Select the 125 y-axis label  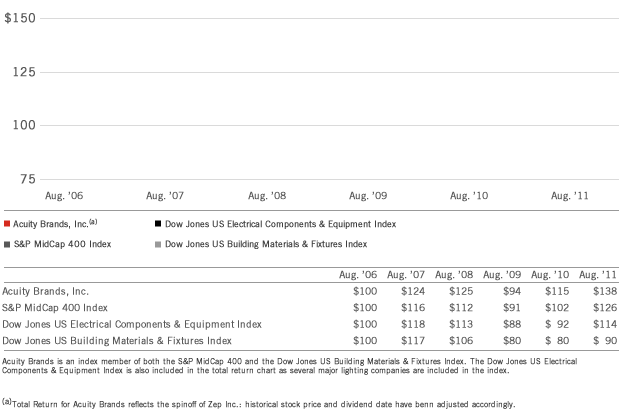(x=22, y=72)
